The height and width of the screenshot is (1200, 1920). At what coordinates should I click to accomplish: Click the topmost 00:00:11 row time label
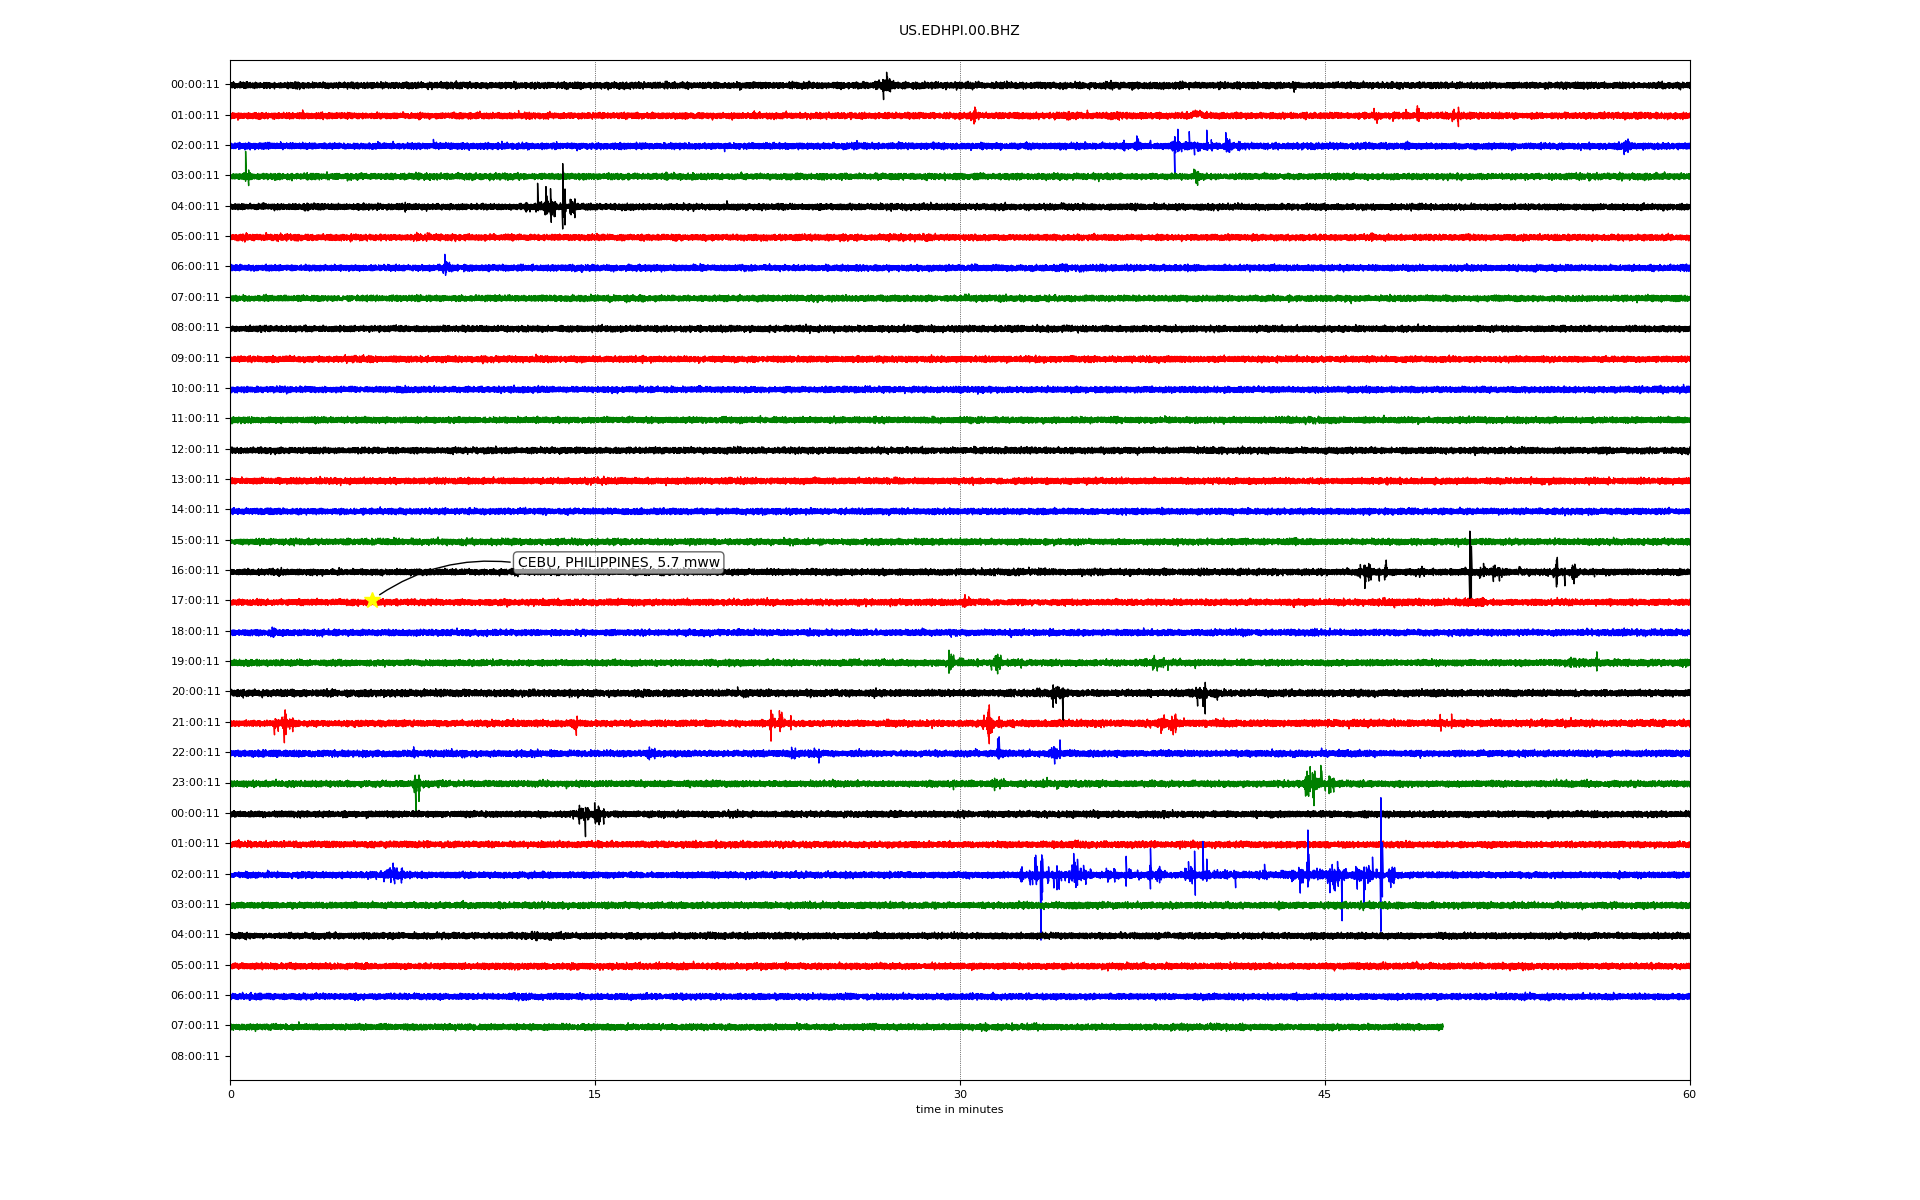tap(195, 85)
